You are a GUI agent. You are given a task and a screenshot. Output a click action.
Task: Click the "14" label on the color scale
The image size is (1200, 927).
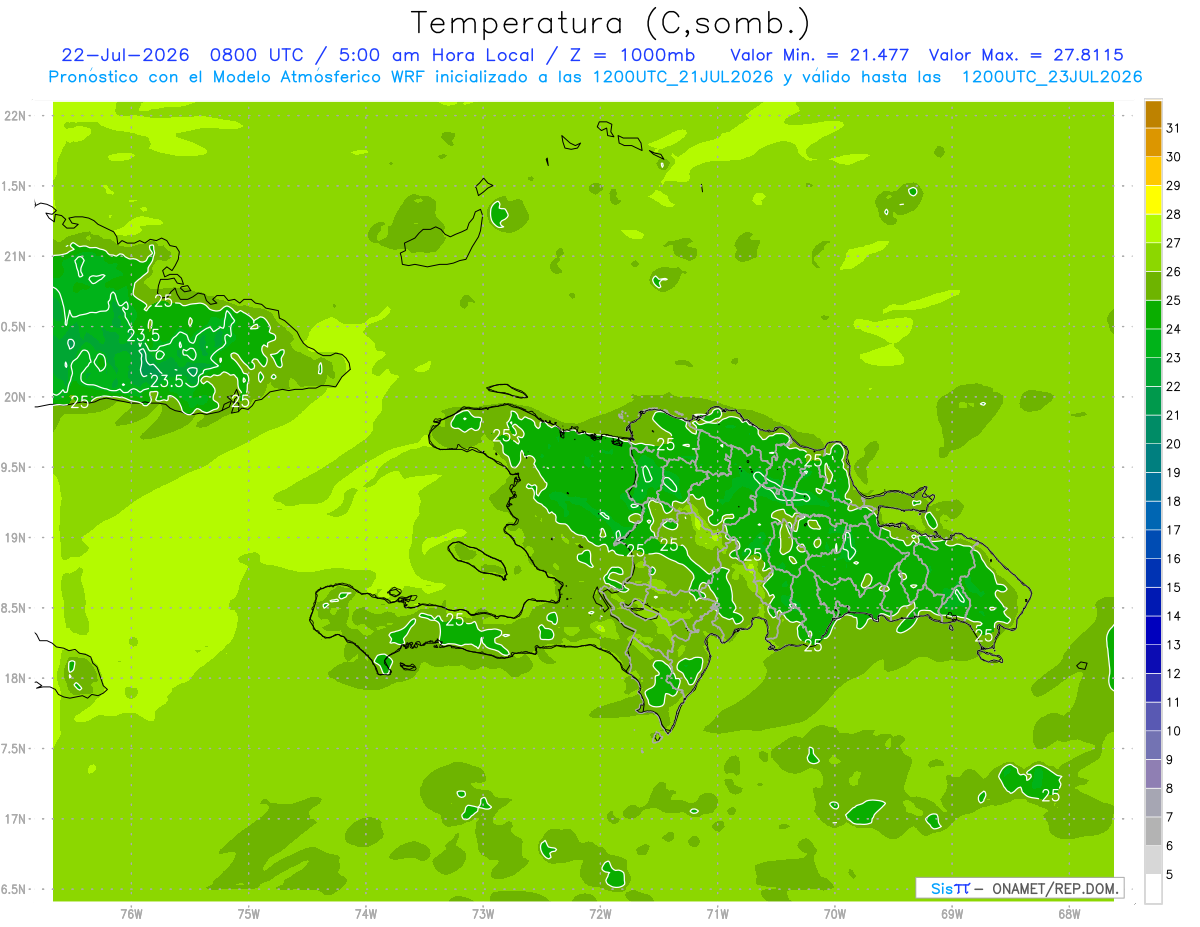(1173, 616)
